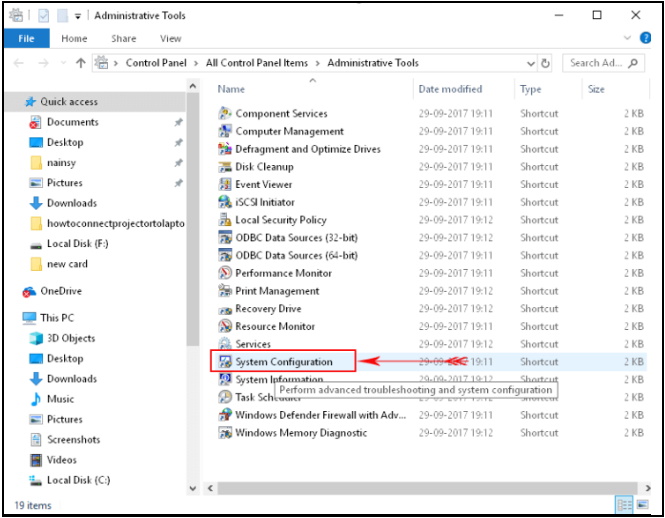Switch to details view in status bar

[624, 505]
